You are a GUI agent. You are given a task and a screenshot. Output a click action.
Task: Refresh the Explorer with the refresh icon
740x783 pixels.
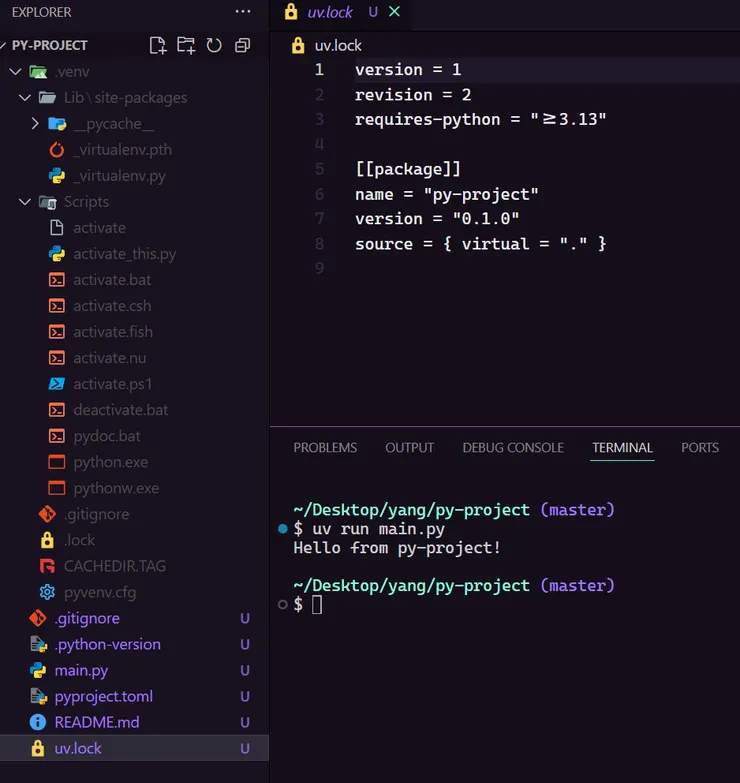pyautogui.click(x=214, y=45)
